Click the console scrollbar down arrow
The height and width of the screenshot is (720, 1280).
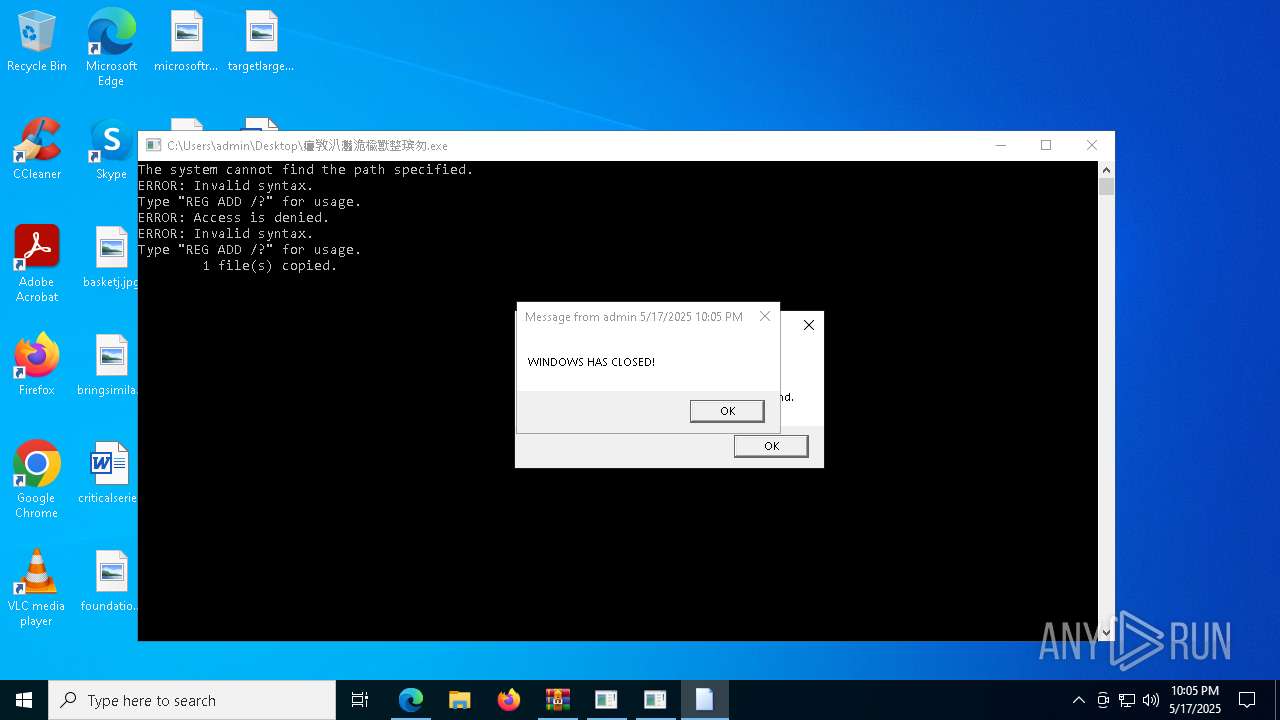pos(1106,632)
